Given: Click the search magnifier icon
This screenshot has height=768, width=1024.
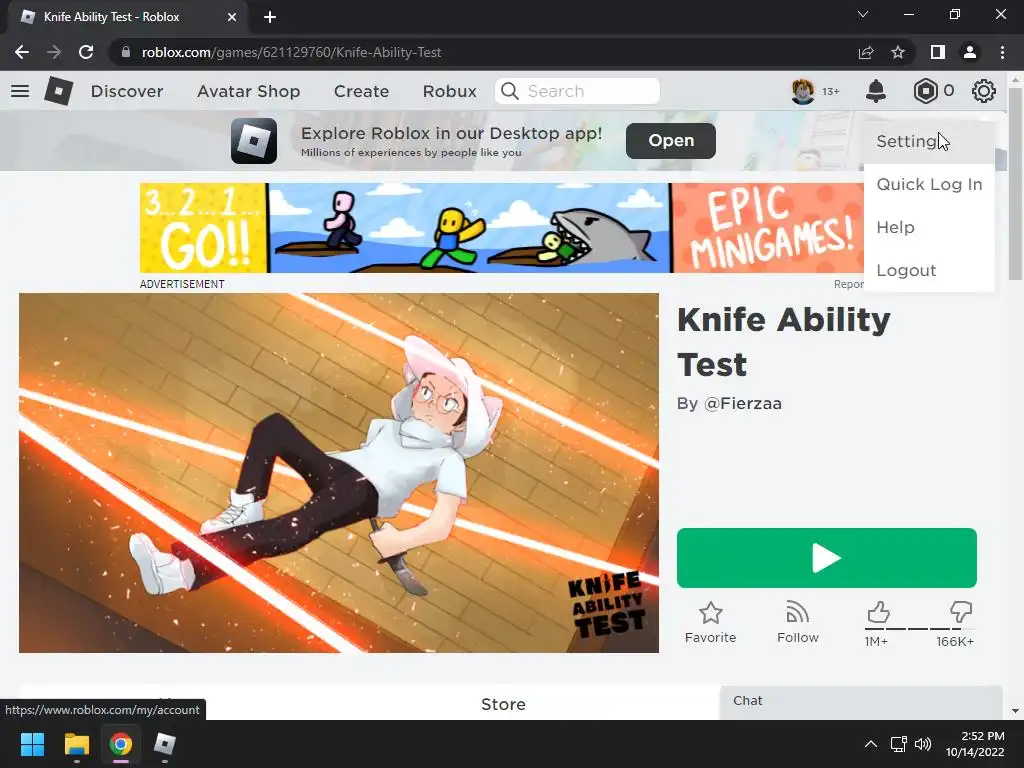Looking at the screenshot, I should [509, 91].
